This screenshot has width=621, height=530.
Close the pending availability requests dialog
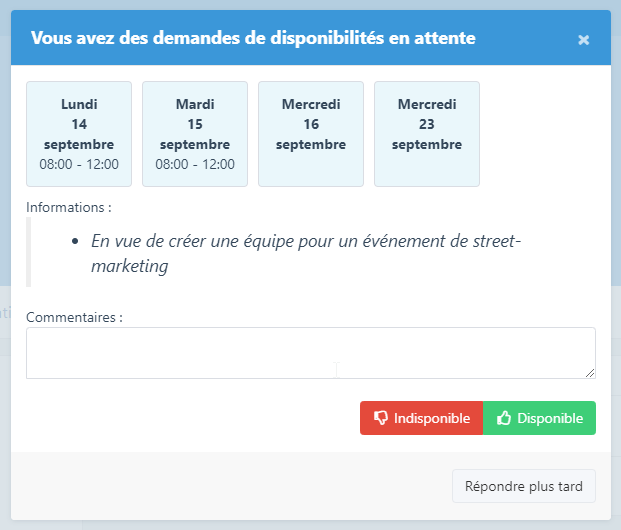(583, 40)
